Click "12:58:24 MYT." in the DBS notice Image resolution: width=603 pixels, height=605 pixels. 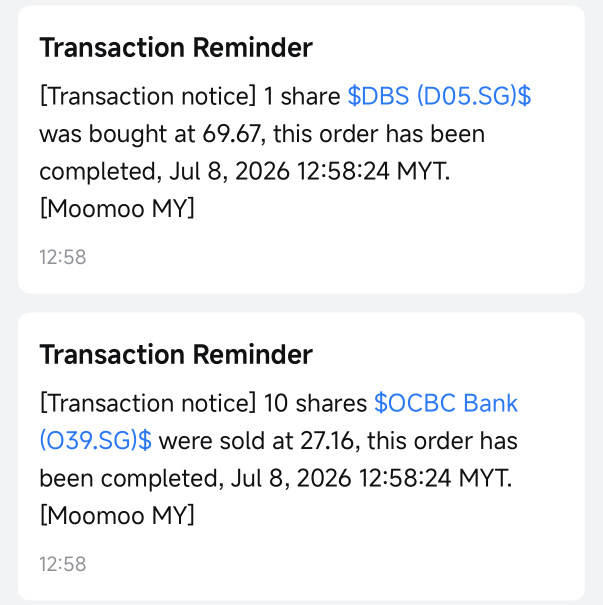coord(374,171)
